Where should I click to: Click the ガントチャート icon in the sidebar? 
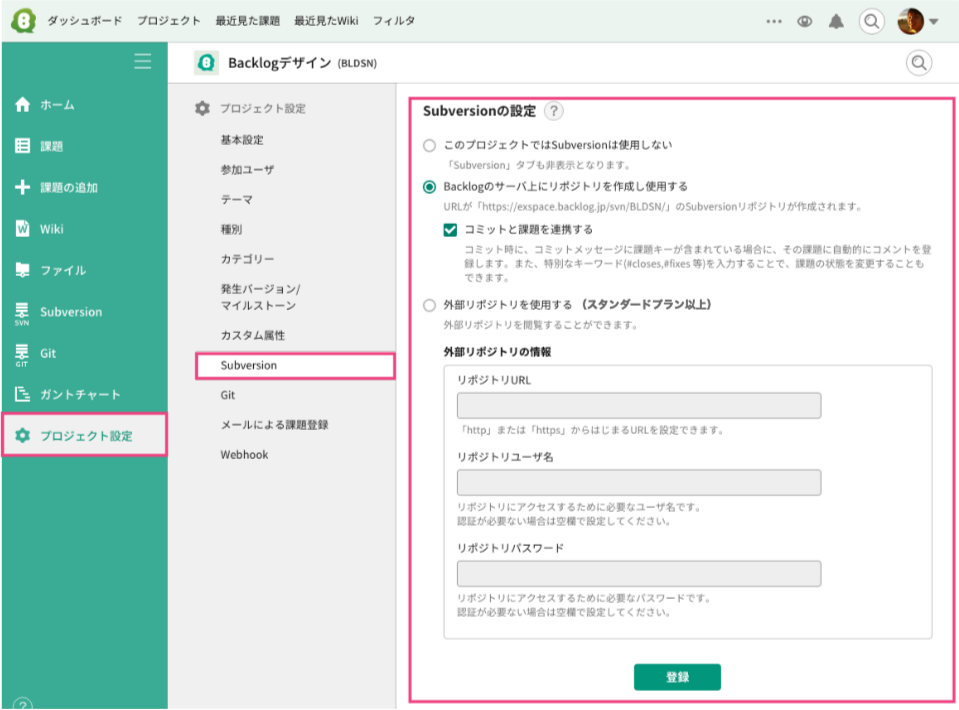[x=23, y=394]
